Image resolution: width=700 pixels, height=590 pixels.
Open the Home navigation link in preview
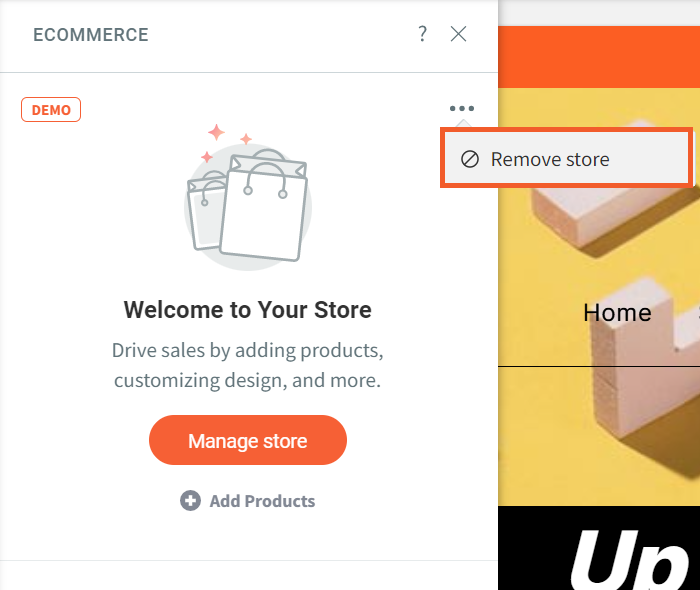(x=617, y=313)
